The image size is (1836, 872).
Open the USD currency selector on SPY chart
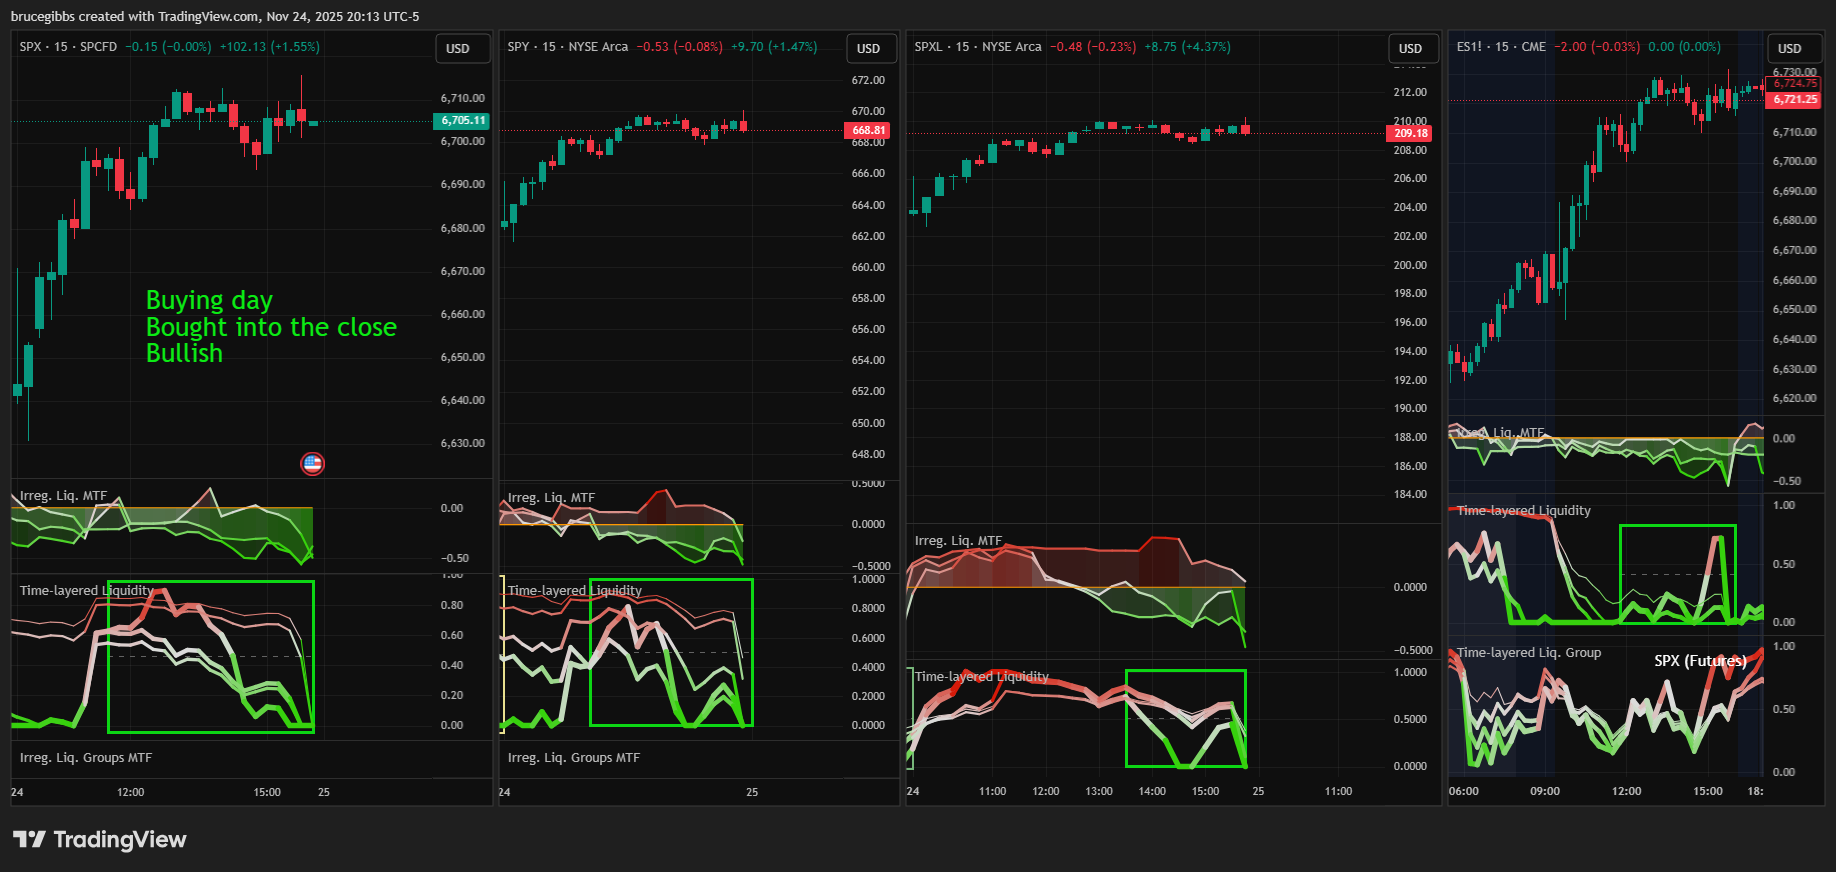coord(868,48)
